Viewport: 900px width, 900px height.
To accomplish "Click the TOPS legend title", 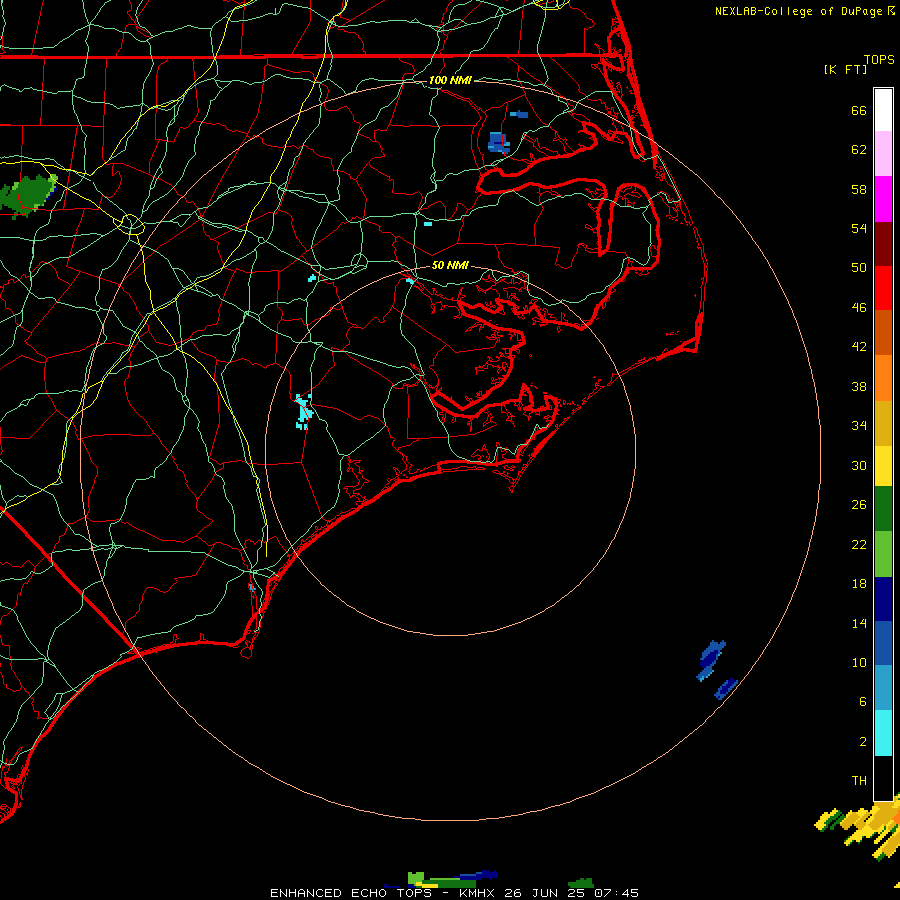I will [879, 59].
